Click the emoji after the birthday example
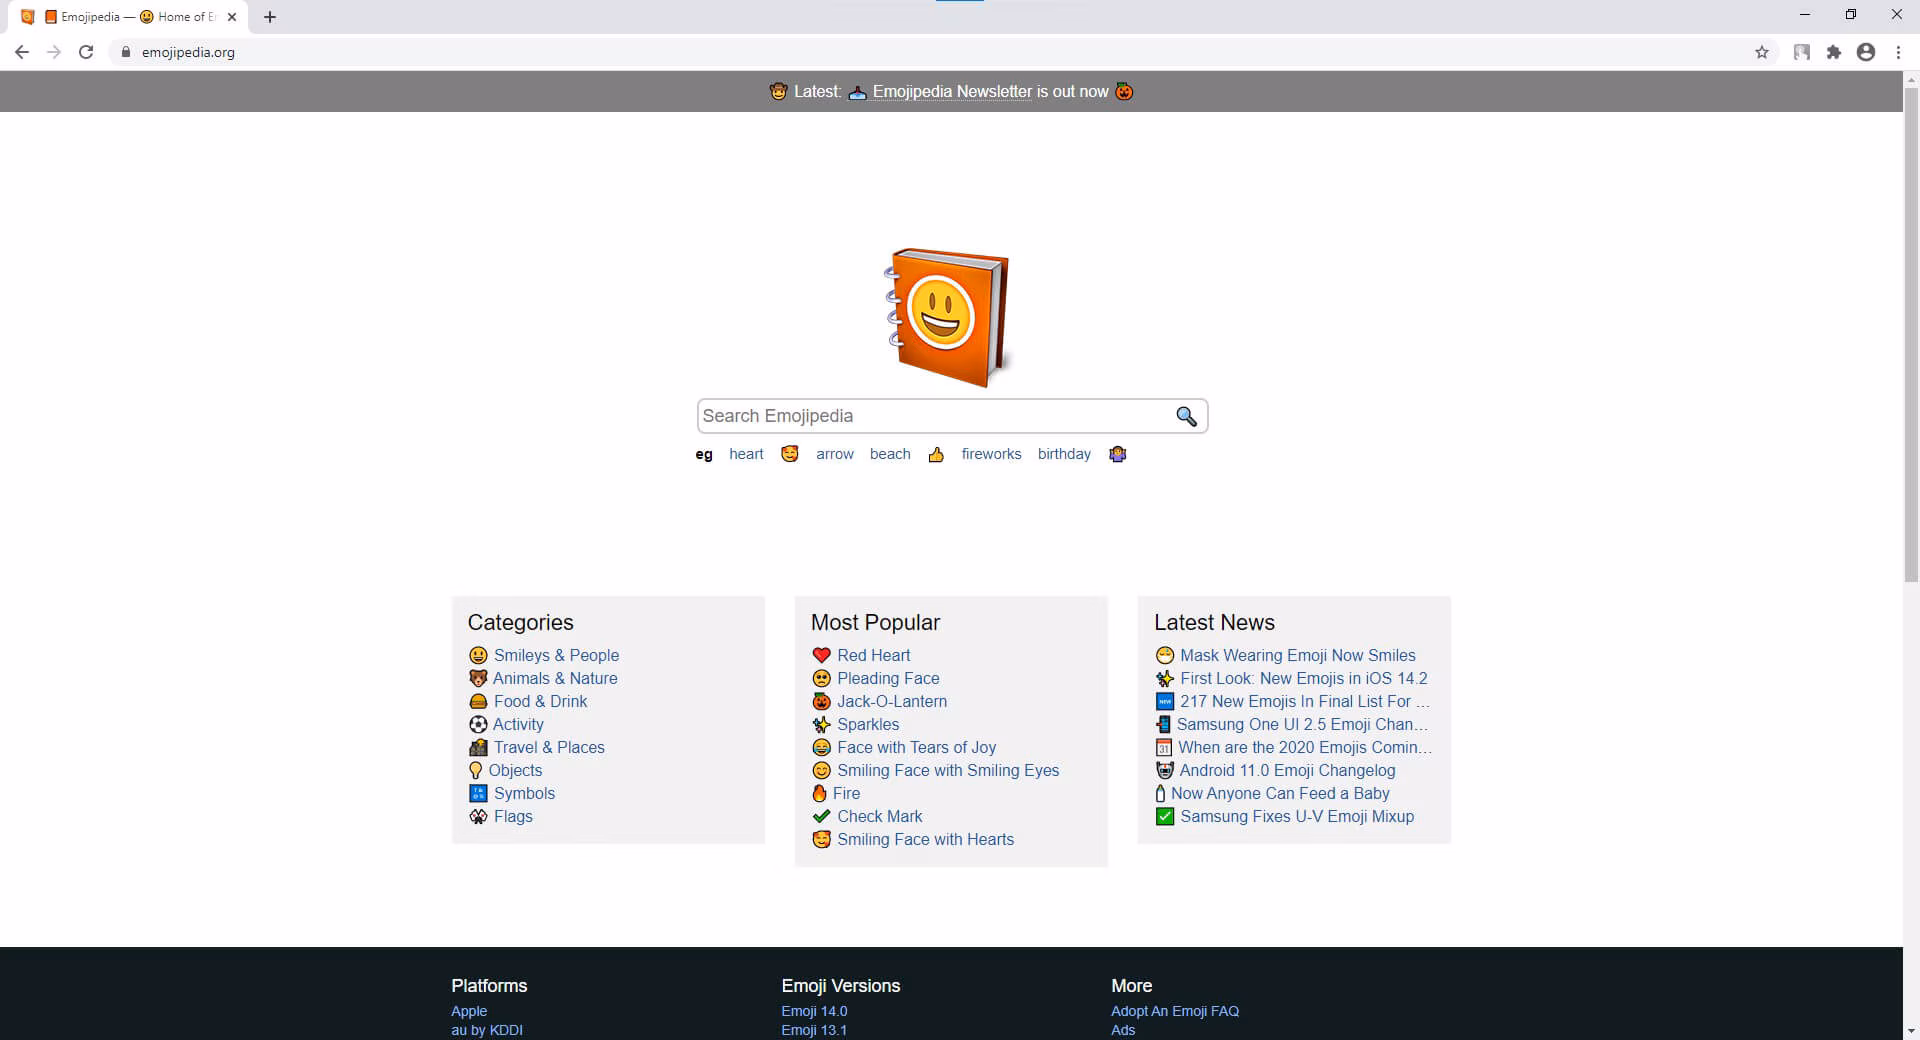 coord(1118,454)
